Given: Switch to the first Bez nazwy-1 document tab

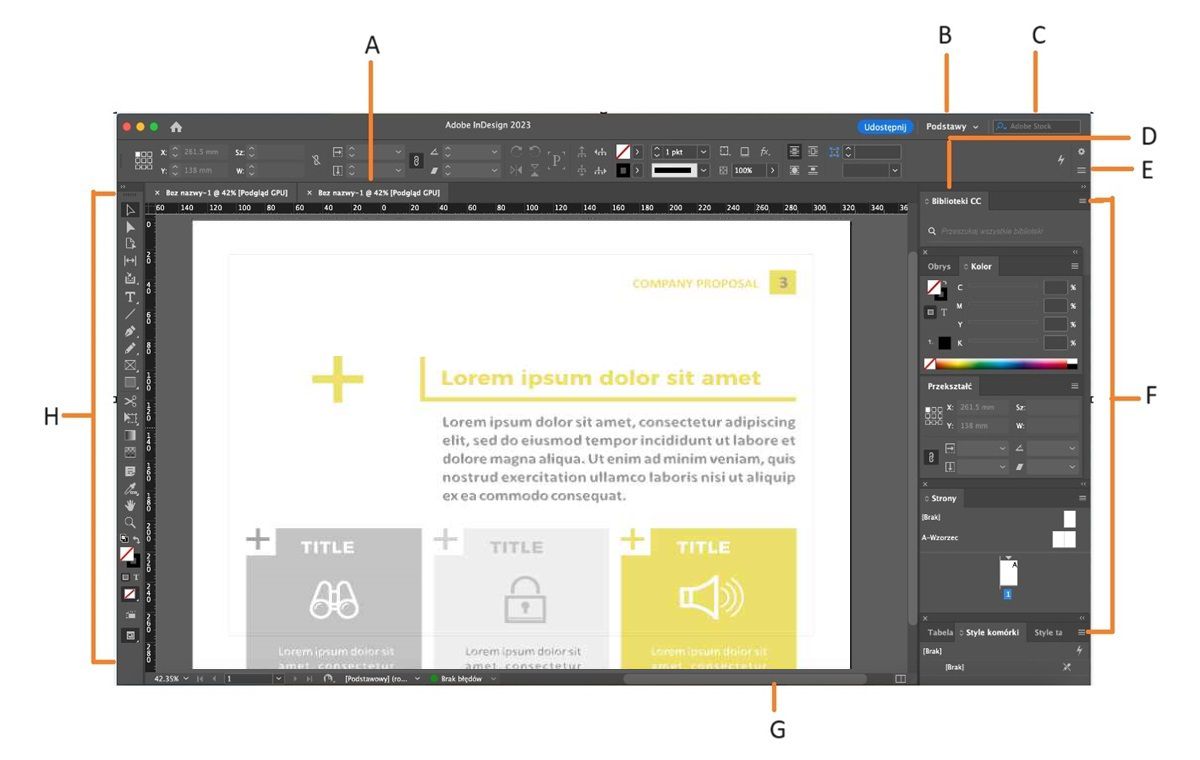Looking at the screenshot, I should tap(223, 191).
